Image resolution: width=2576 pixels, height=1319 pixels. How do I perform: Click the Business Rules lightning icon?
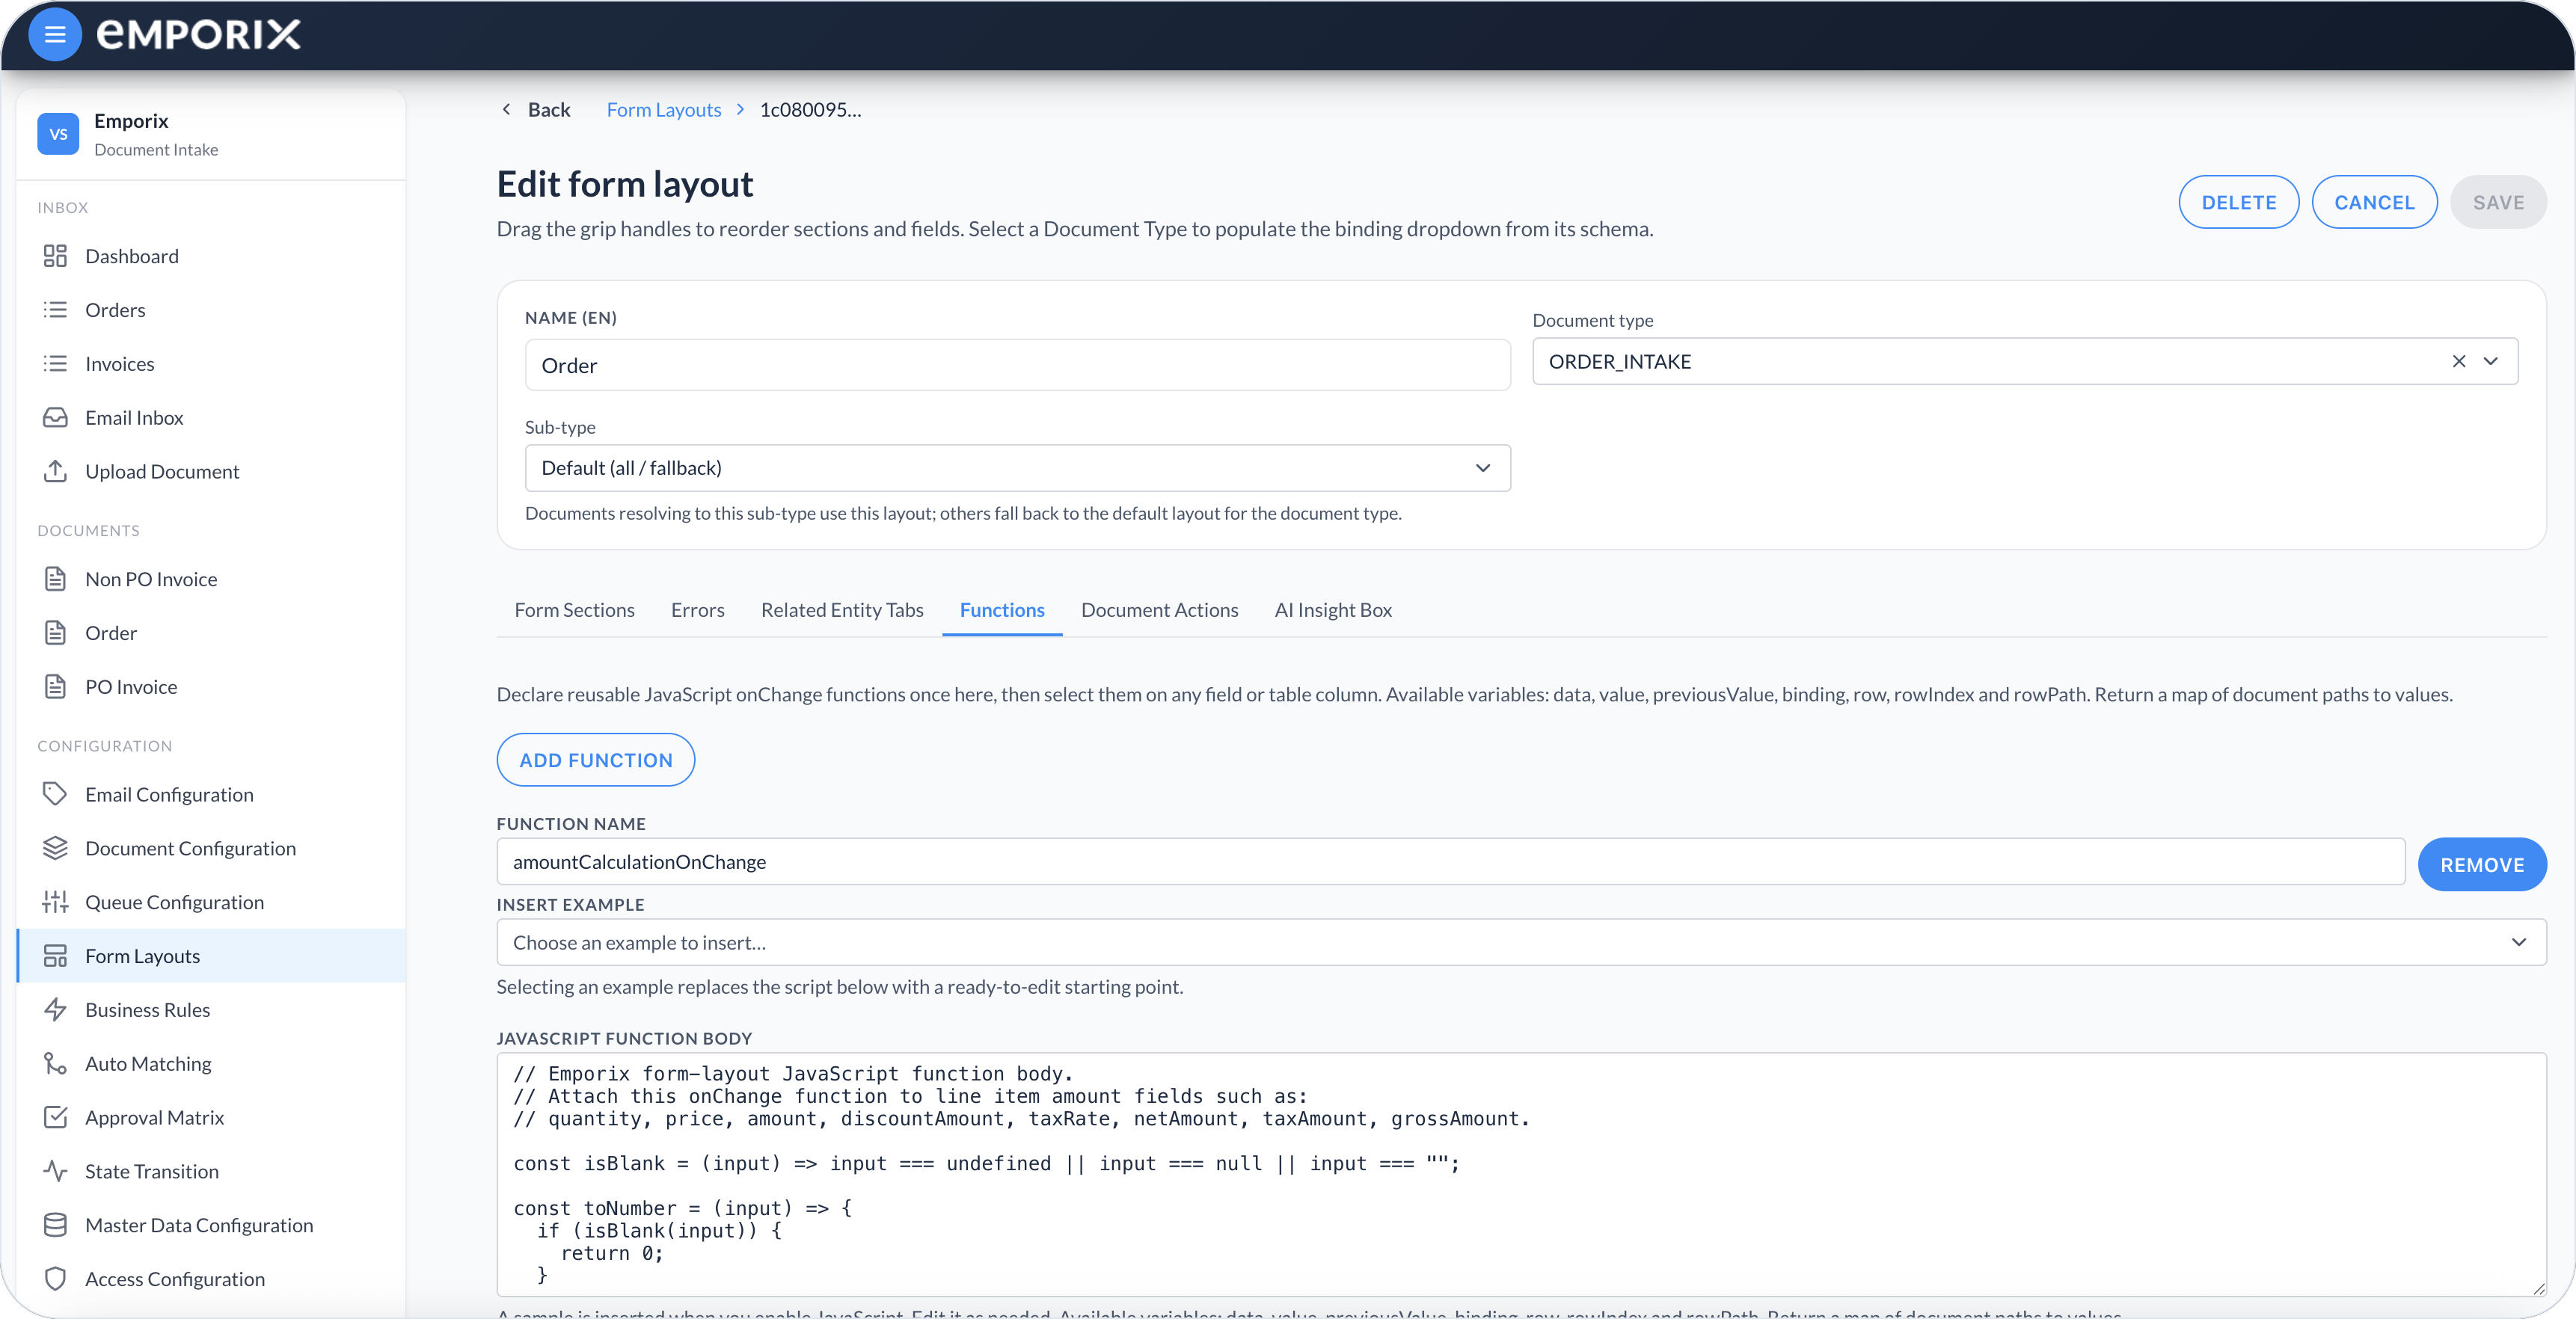[x=55, y=1009]
